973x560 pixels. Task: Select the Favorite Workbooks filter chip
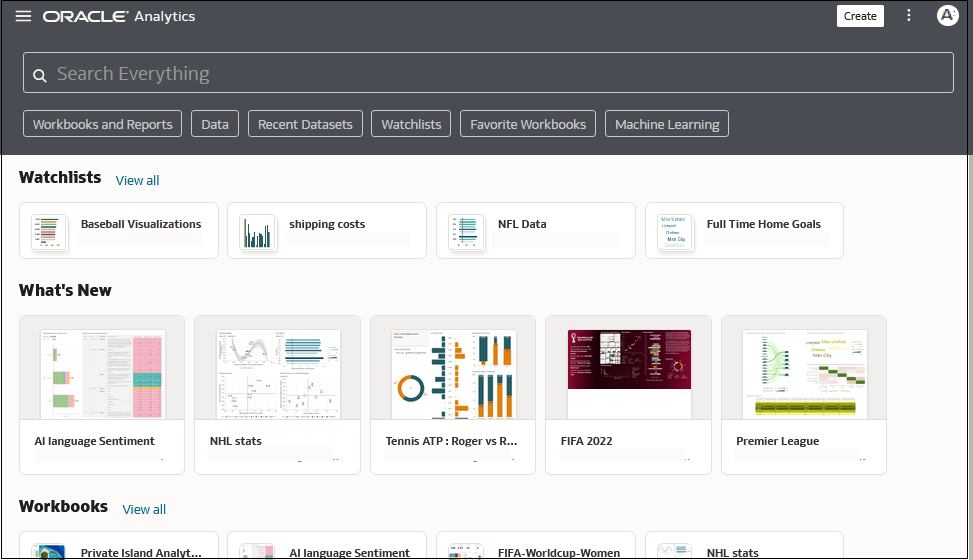(x=528, y=124)
